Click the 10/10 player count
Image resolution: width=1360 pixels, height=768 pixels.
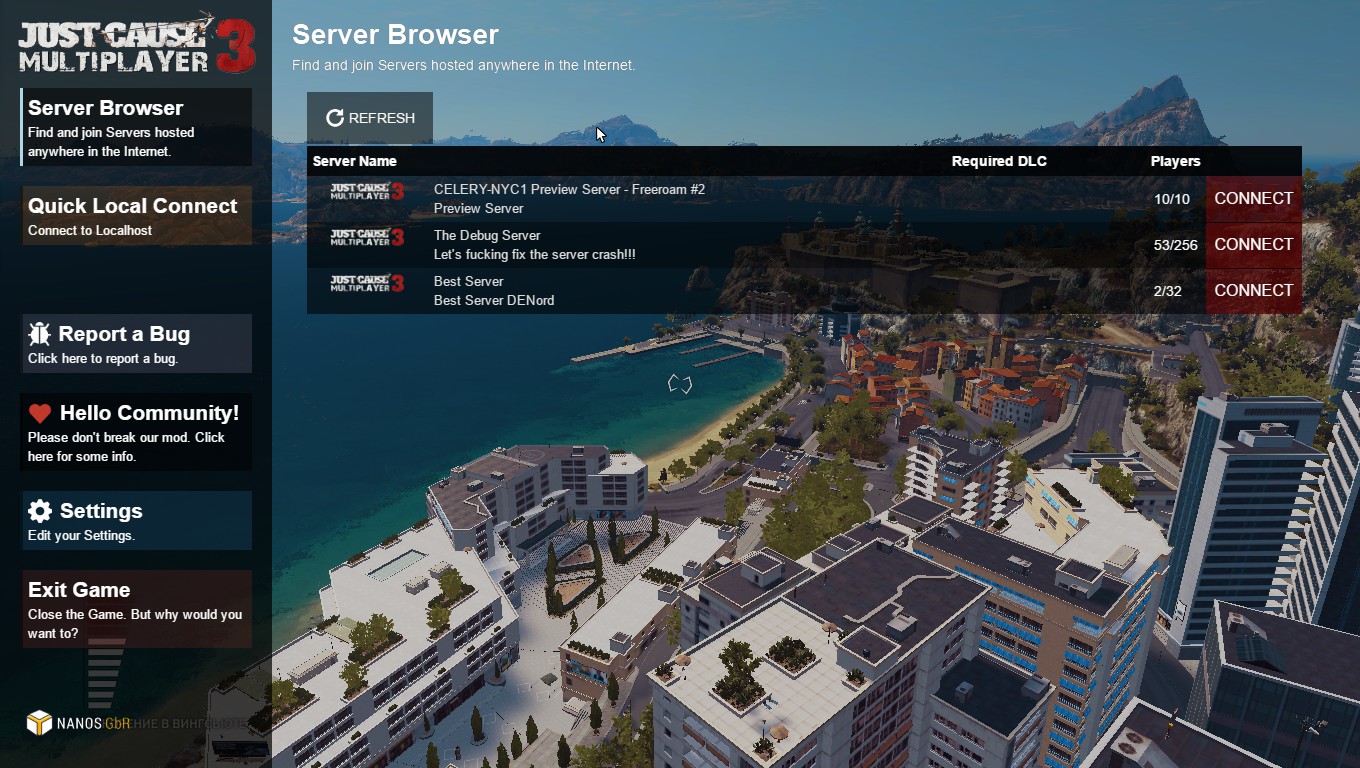coord(1172,199)
